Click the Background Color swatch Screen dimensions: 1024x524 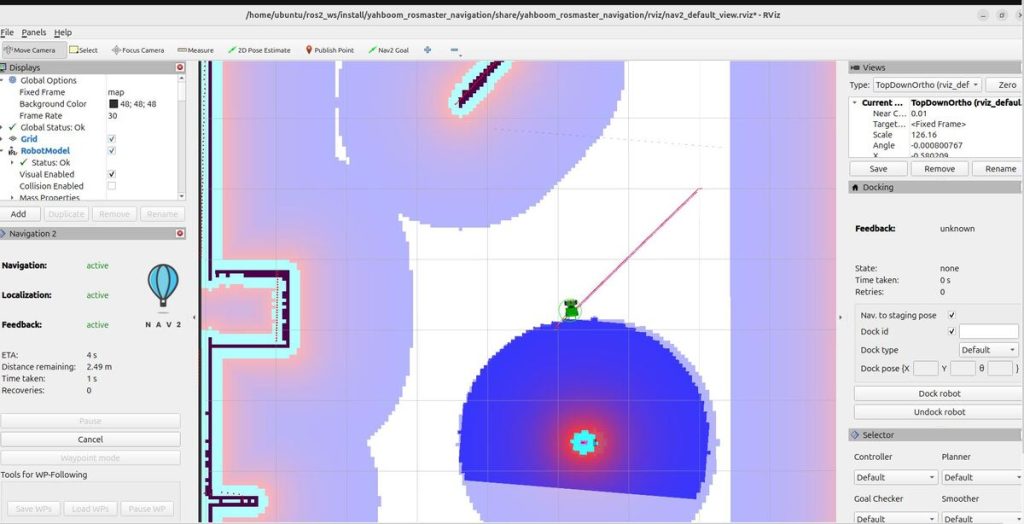[114, 104]
